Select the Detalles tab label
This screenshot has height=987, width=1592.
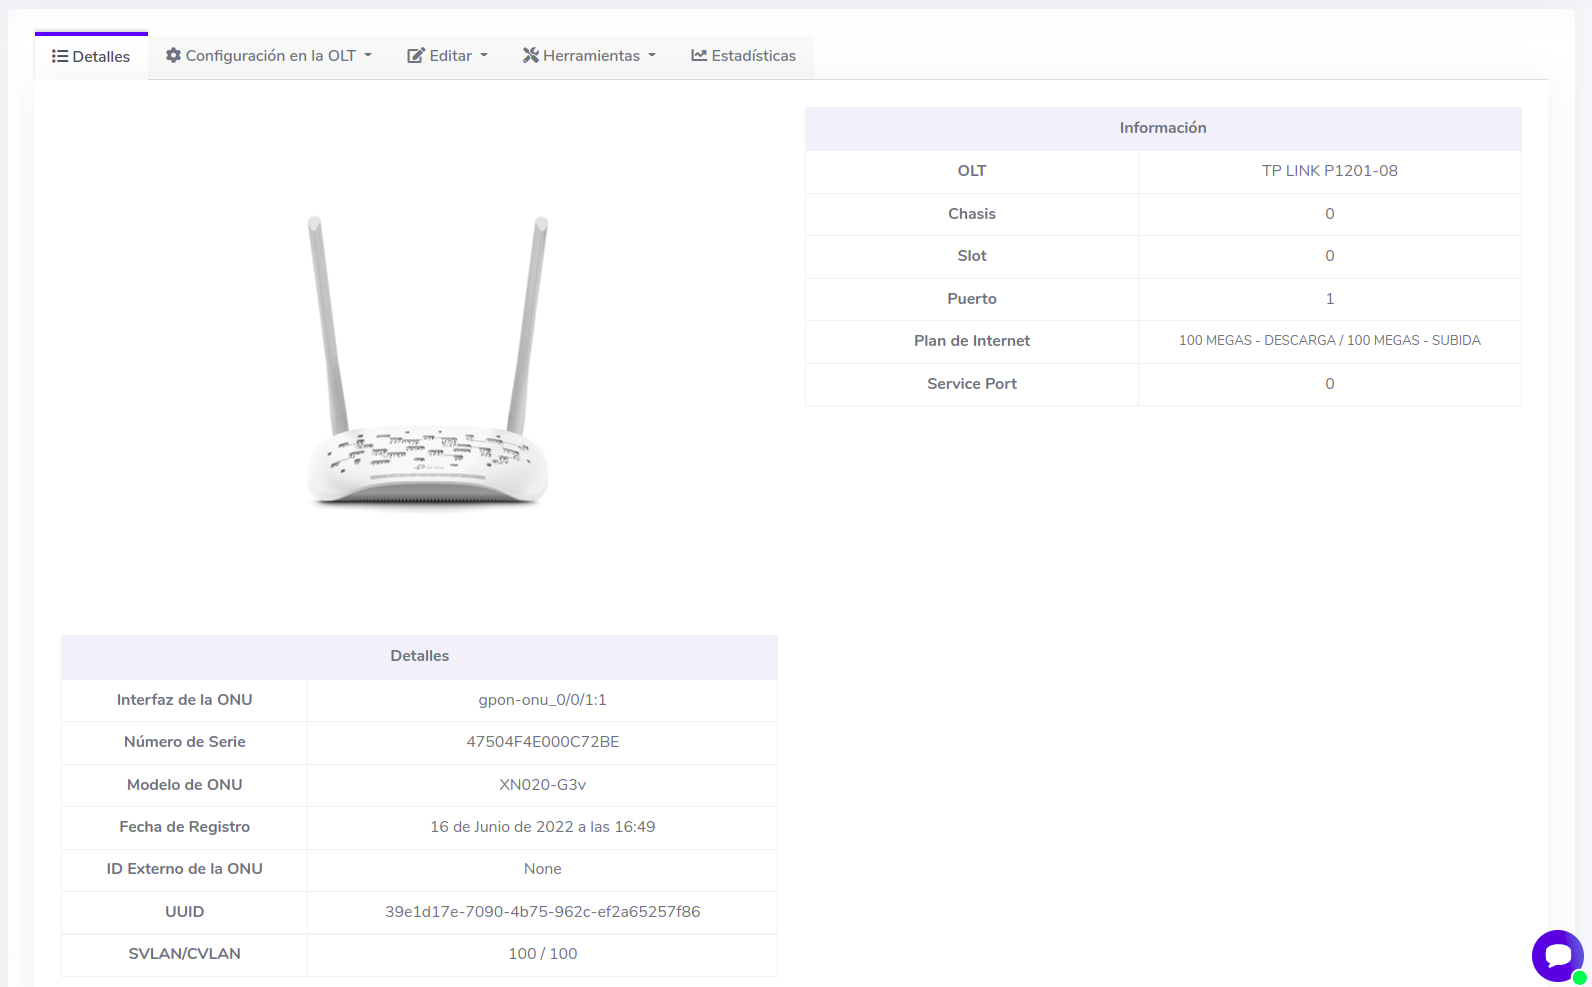click(101, 57)
